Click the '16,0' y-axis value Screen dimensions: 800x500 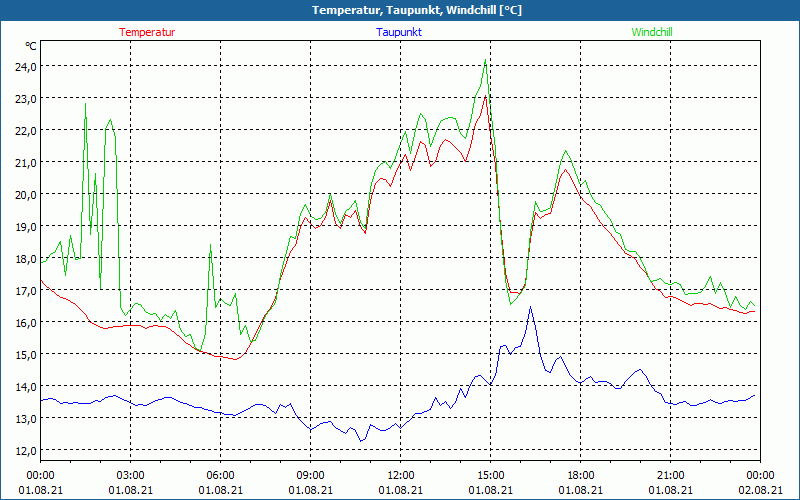tap(26, 322)
